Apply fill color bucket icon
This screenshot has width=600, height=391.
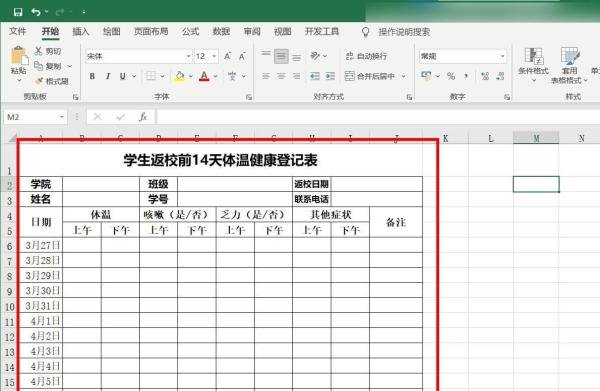click(179, 76)
